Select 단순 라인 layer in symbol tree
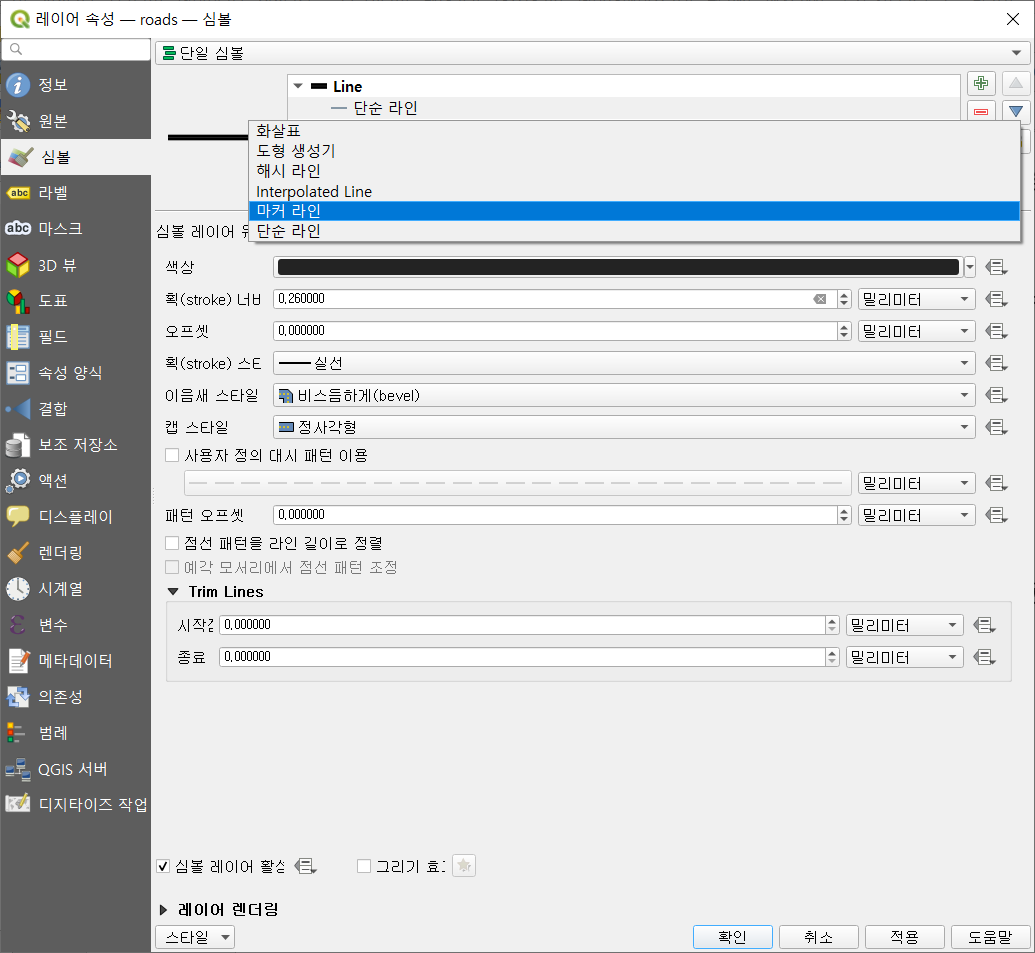This screenshot has width=1035, height=953. [385, 108]
